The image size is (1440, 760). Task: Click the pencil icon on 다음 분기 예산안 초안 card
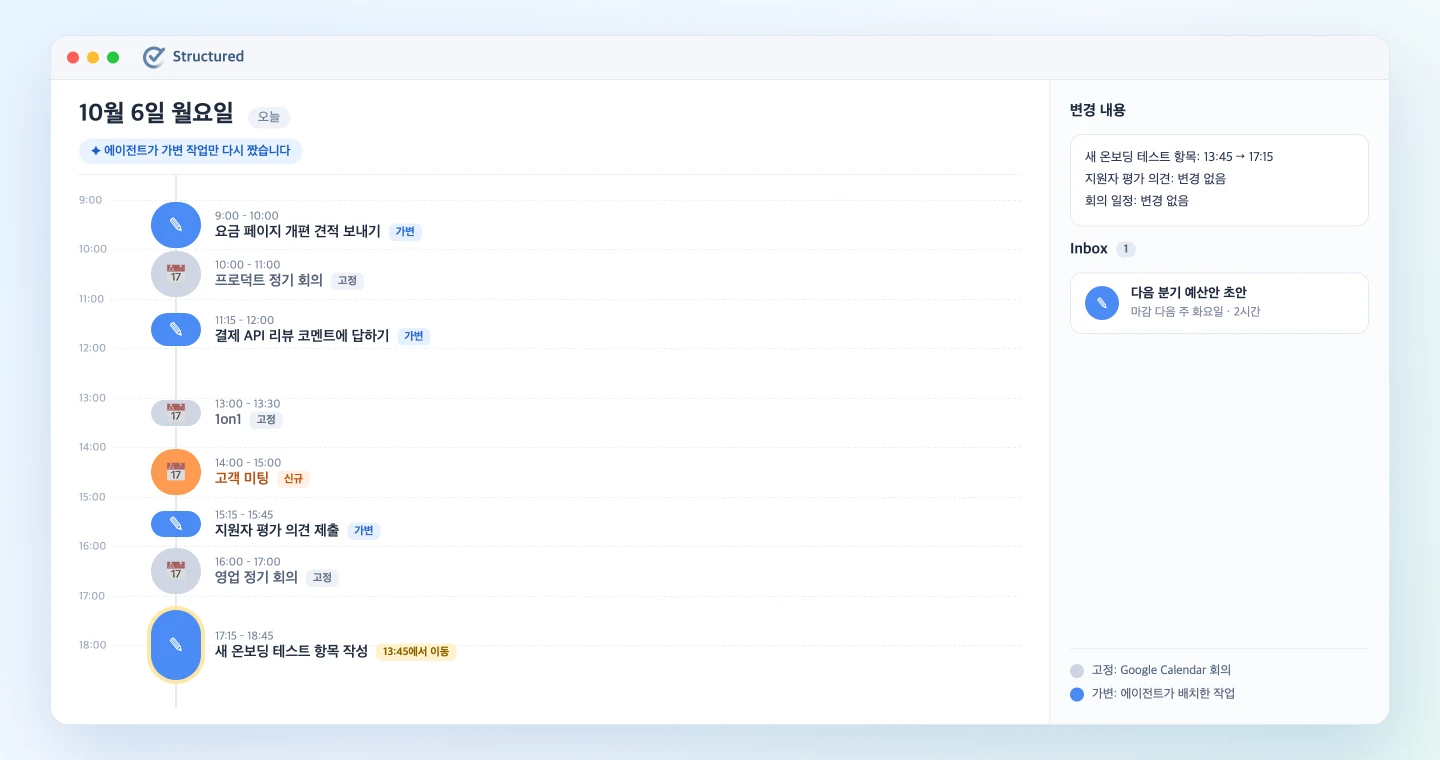point(1102,303)
